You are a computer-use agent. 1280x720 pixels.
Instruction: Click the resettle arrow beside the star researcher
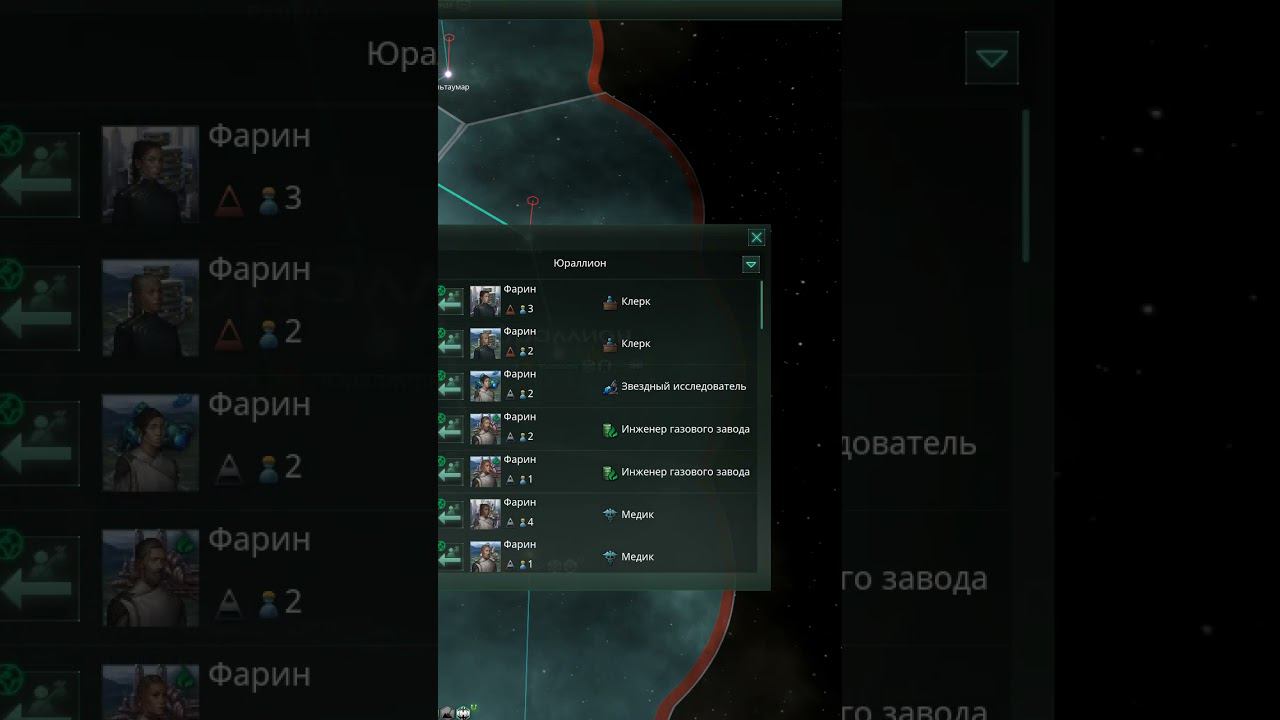coord(450,387)
